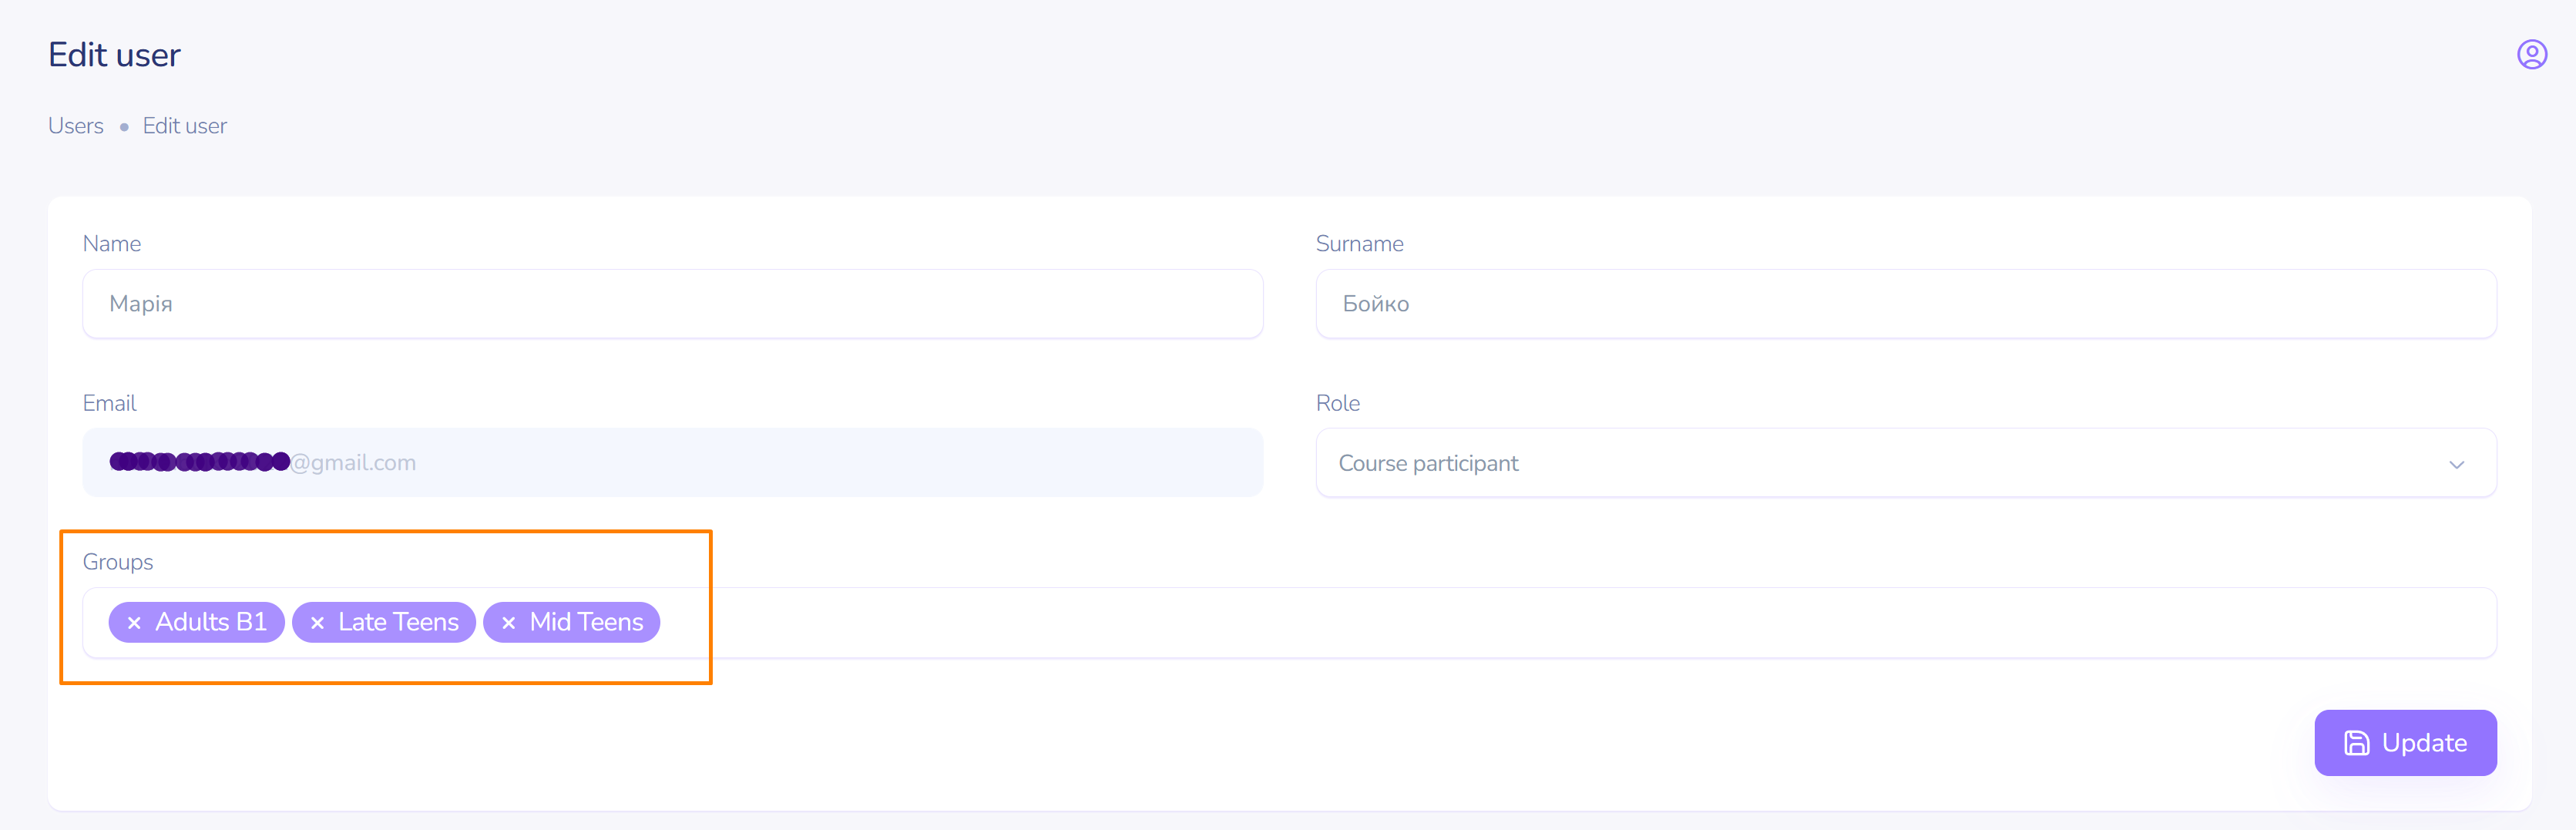The image size is (2576, 830).
Task: Click the floppy disk save icon
Action: point(2356,743)
